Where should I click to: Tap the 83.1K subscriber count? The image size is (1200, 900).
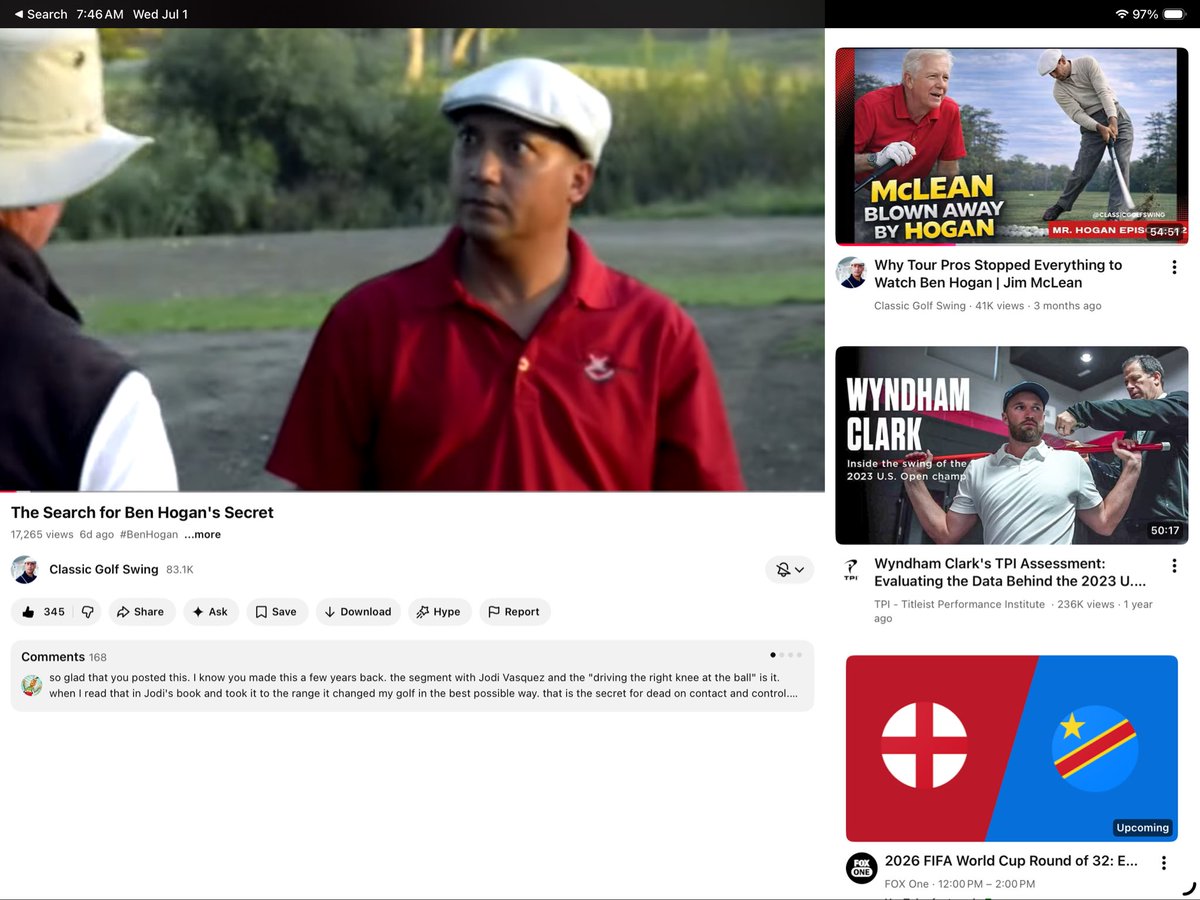[180, 569]
